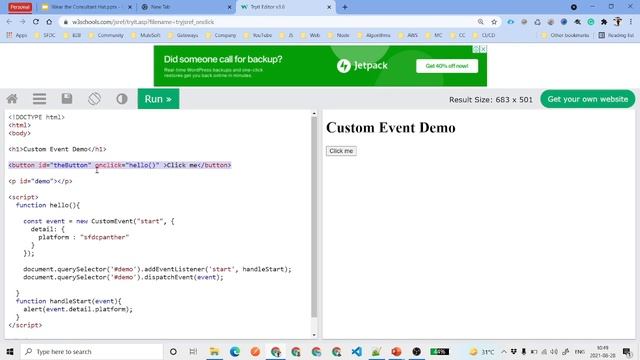This screenshot has height=360, width=640.
Task: Open the 31°C weather widget in the taskbar
Action: tap(482, 351)
